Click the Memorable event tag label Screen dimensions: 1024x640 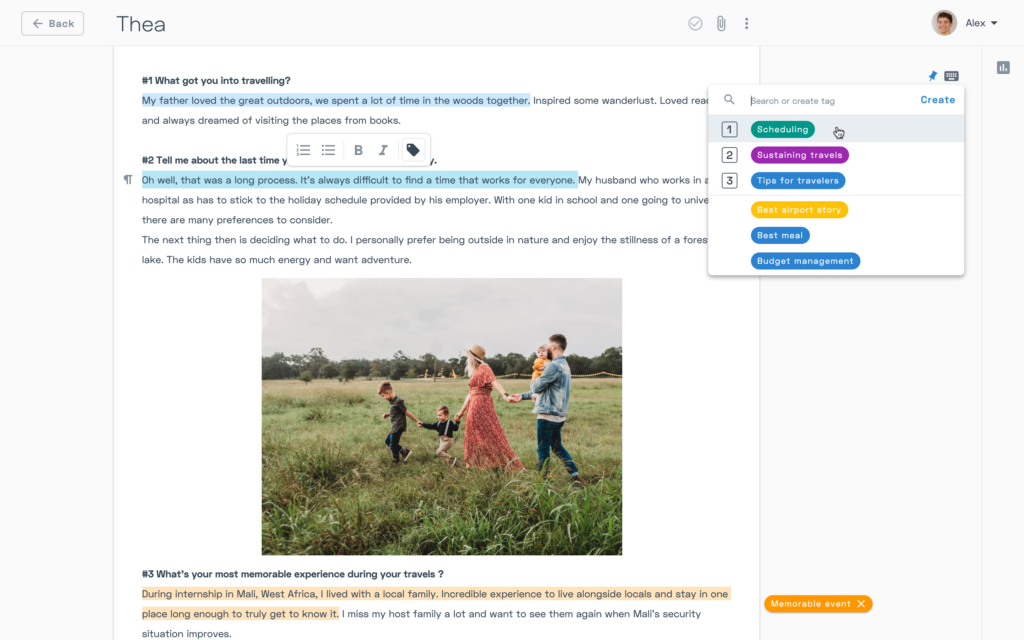(x=810, y=603)
